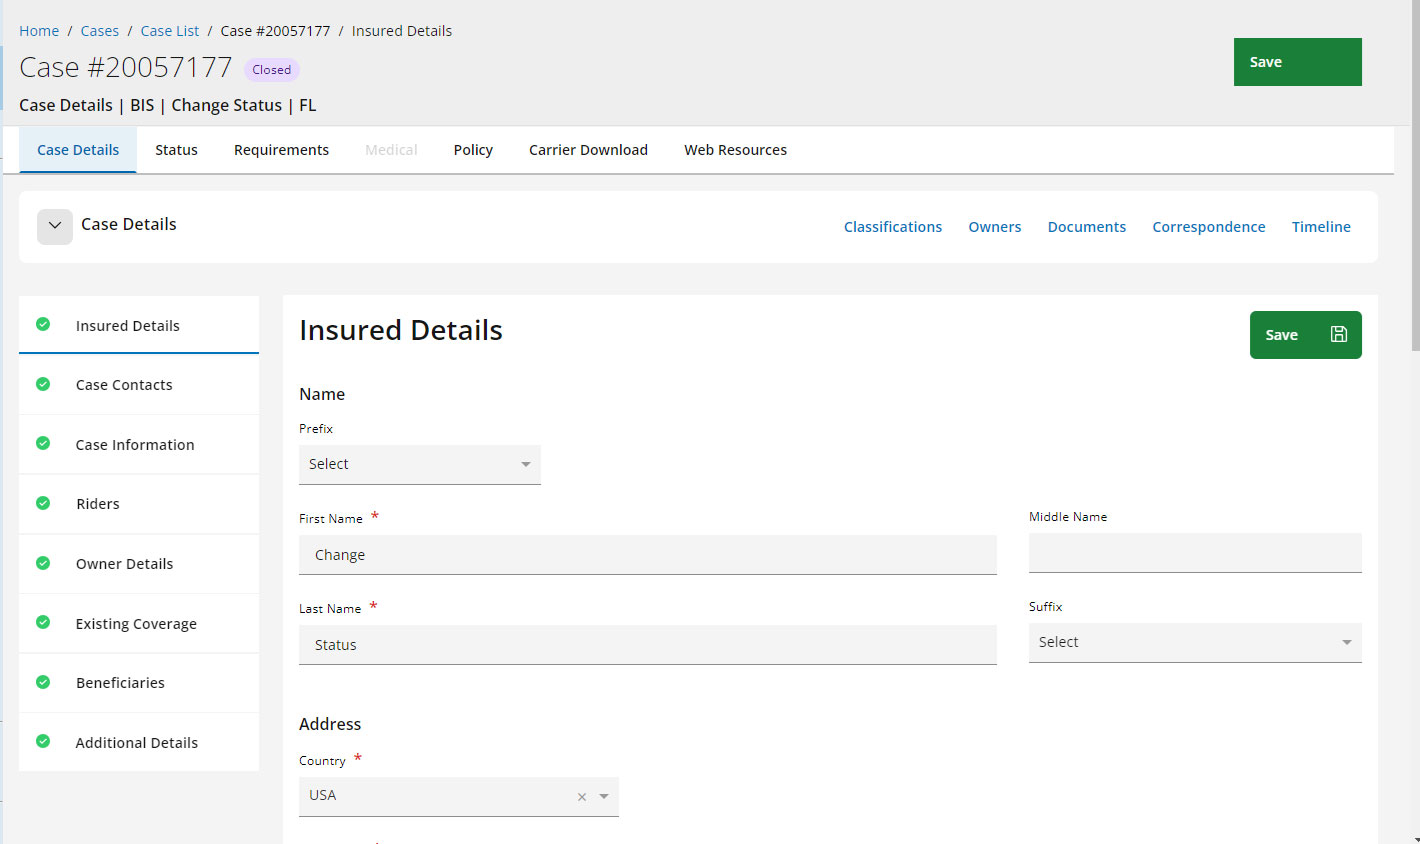Click the top Save button in header
Image resolution: width=1420 pixels, height=844 pixels.
coord(1297,62)
